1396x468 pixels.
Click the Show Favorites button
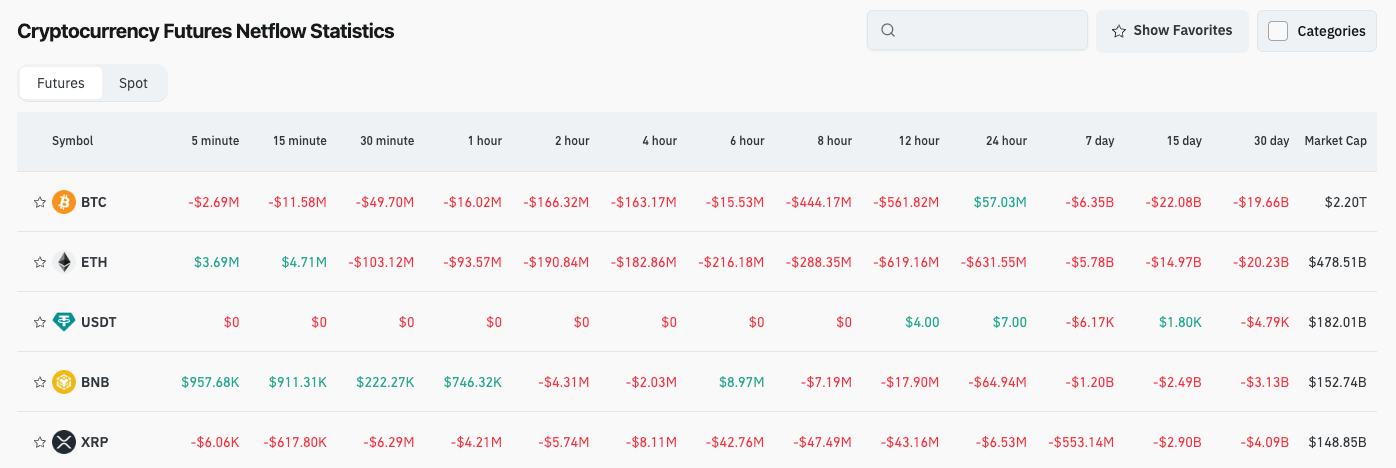point(1172,31)
